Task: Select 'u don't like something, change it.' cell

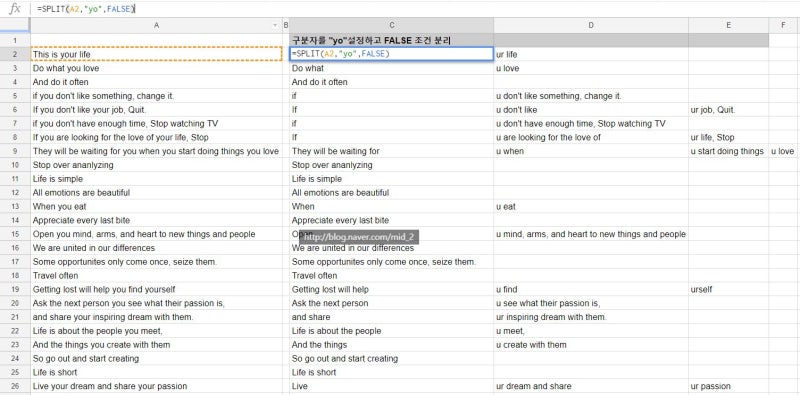Action: (591, 96)
